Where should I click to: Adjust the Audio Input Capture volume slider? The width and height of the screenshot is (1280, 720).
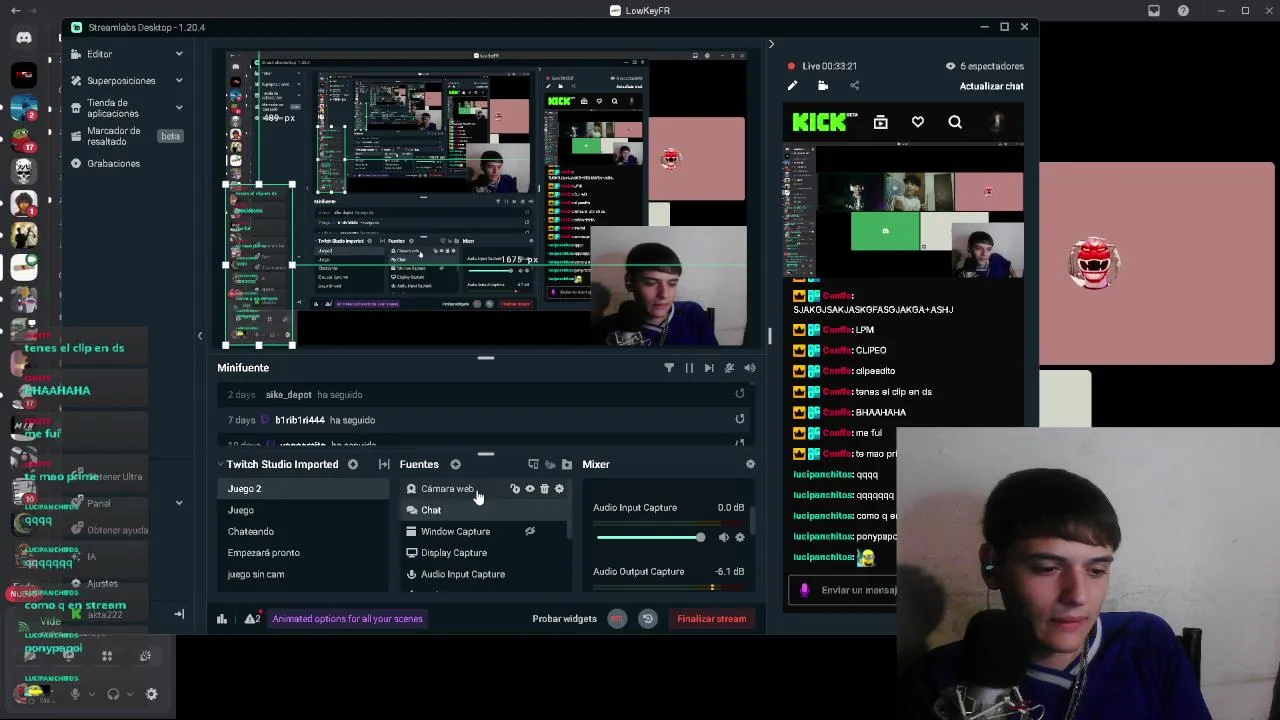coord(650,538)
